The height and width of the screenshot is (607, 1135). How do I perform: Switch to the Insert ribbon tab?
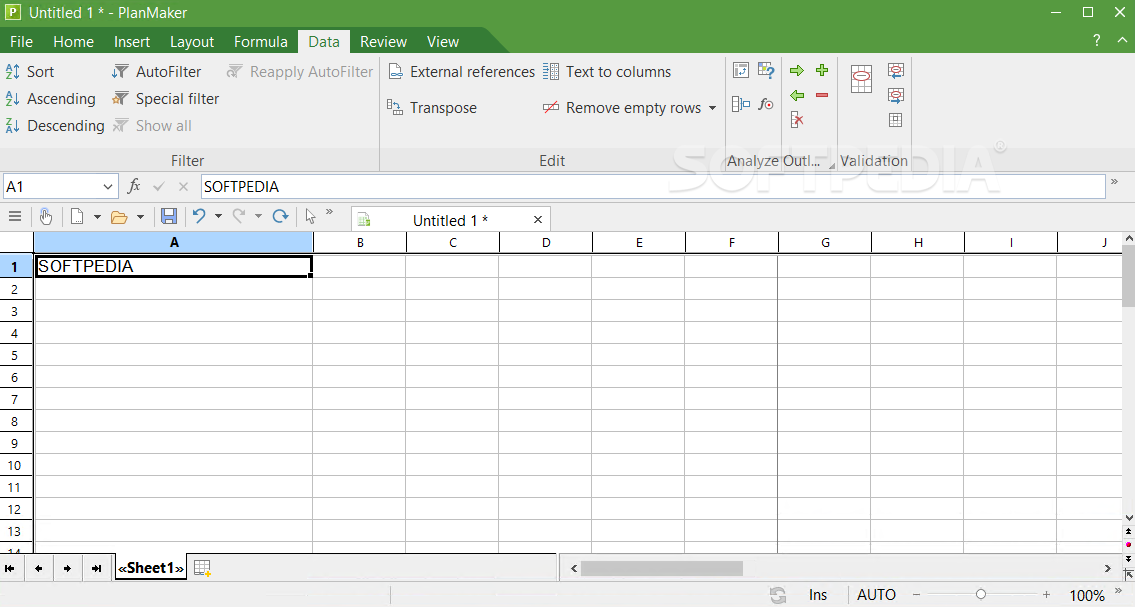click(132, 41)
